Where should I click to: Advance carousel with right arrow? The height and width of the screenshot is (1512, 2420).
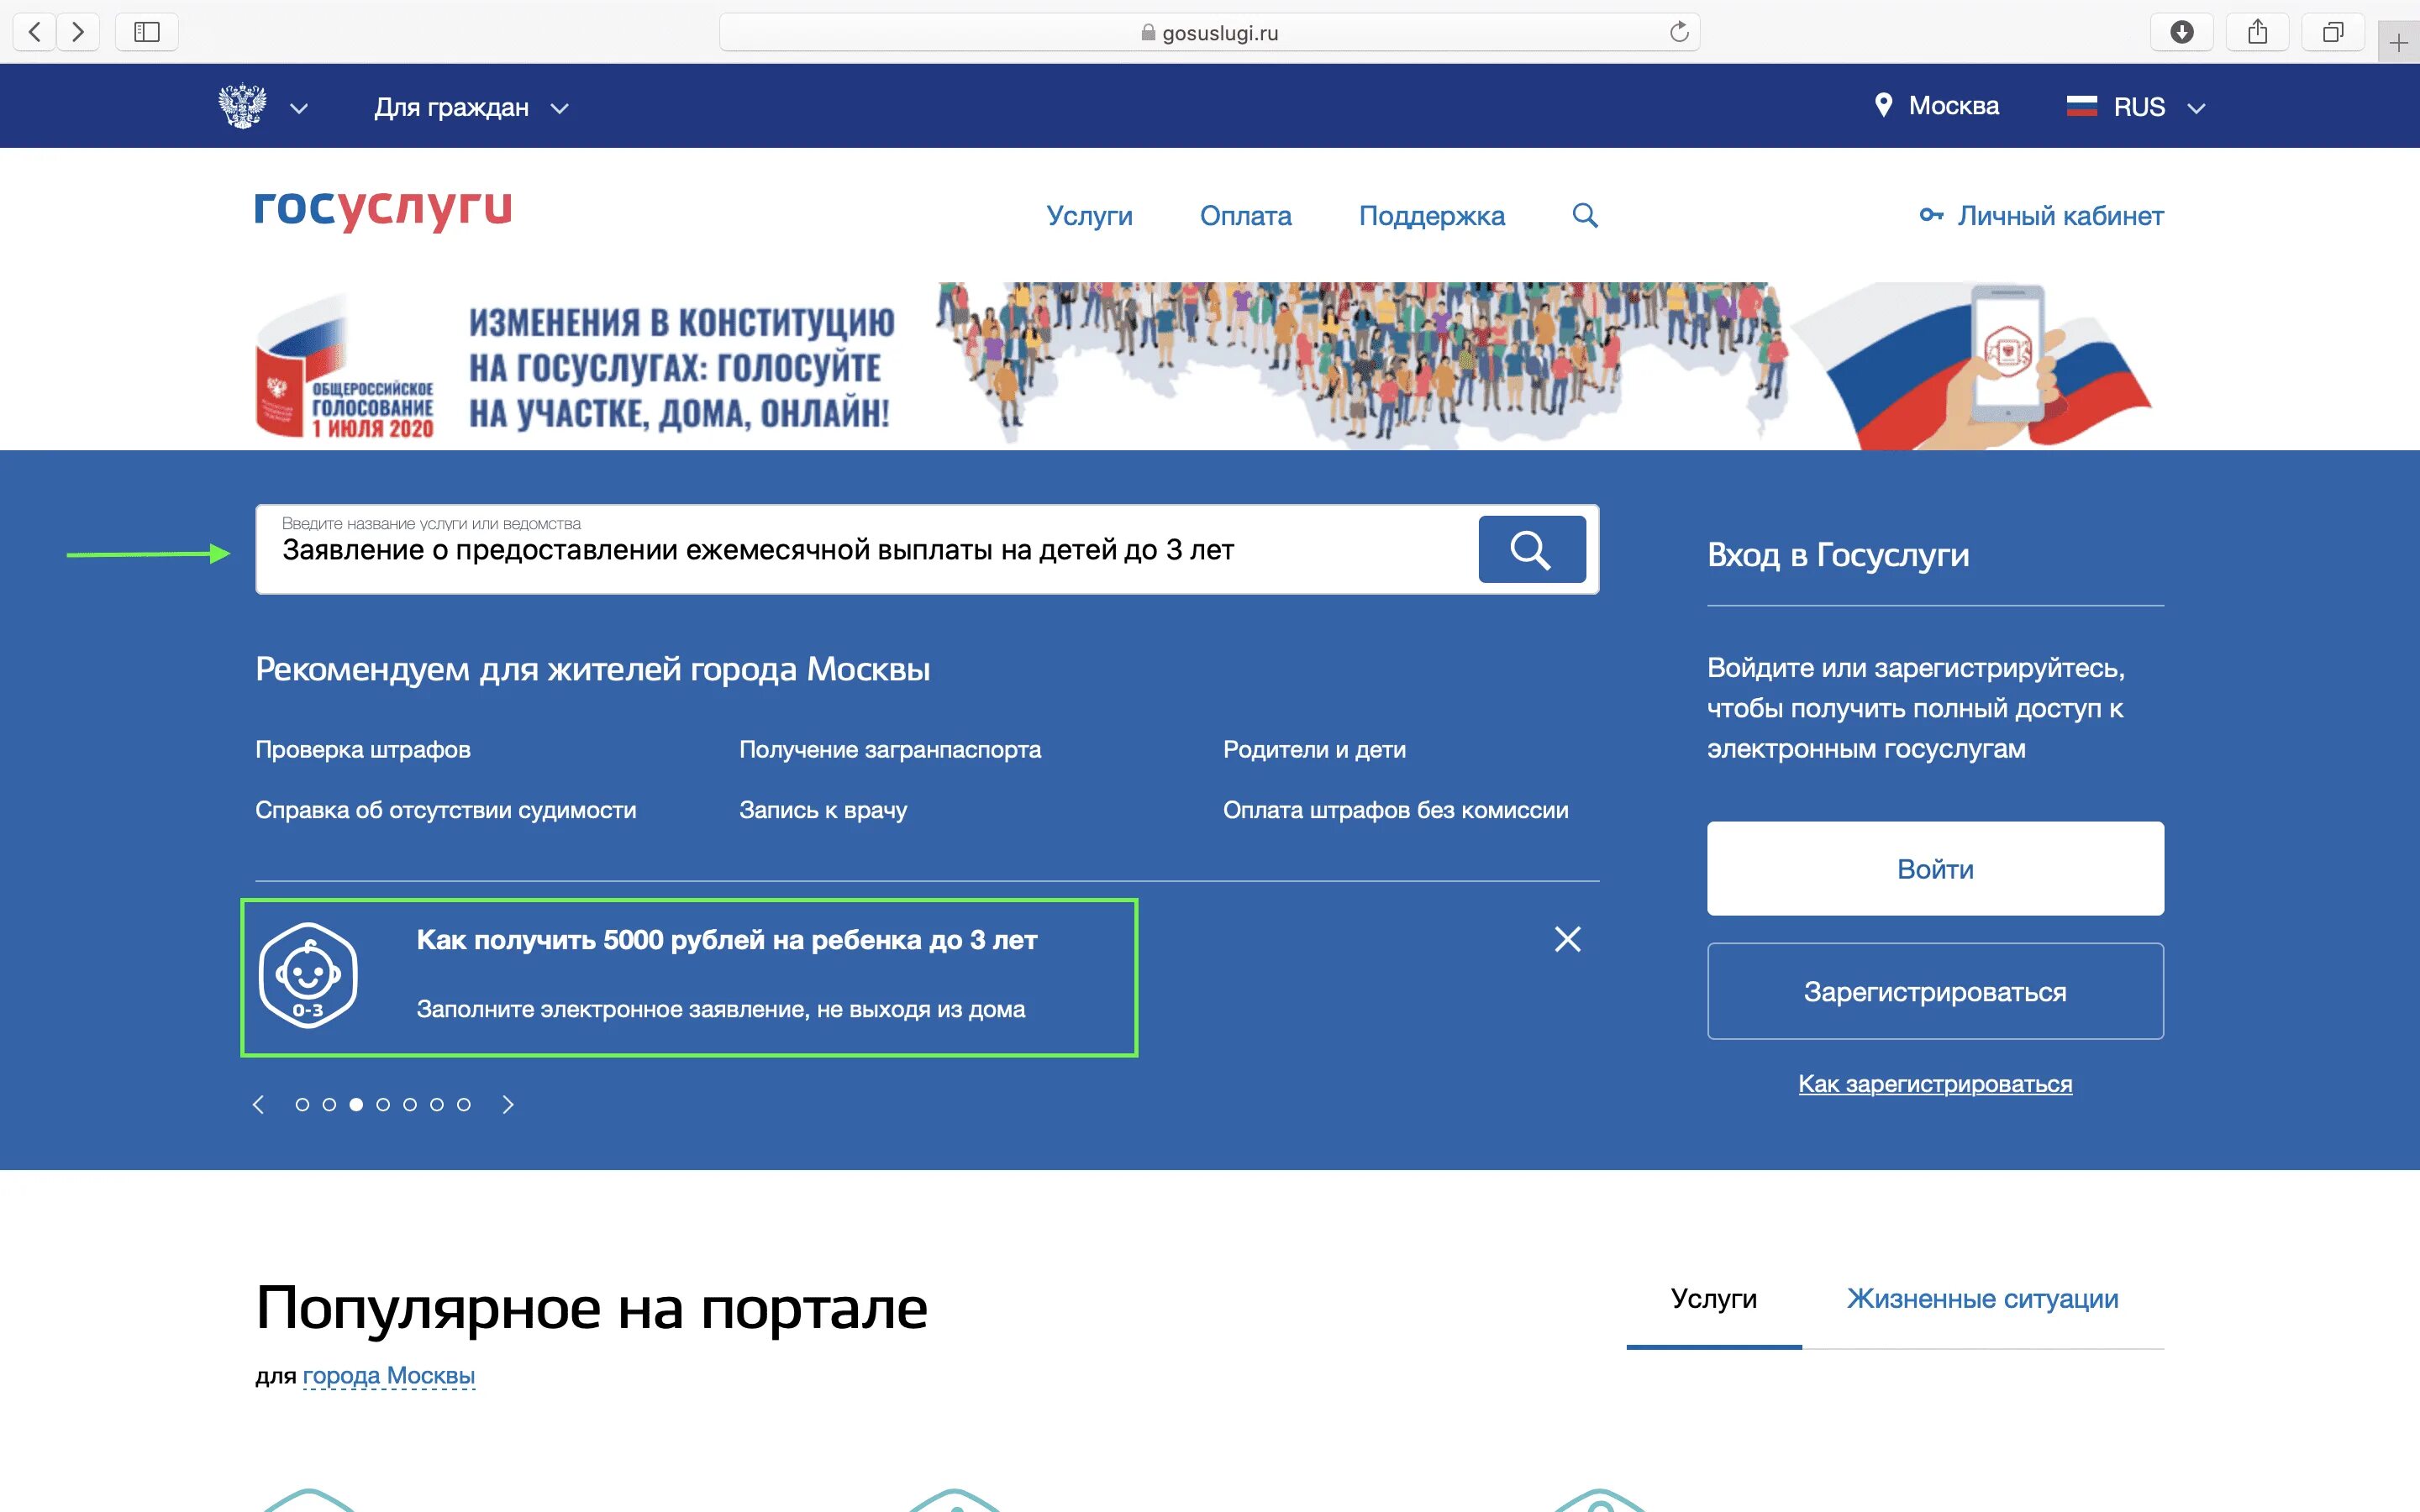click(508, 1104)
